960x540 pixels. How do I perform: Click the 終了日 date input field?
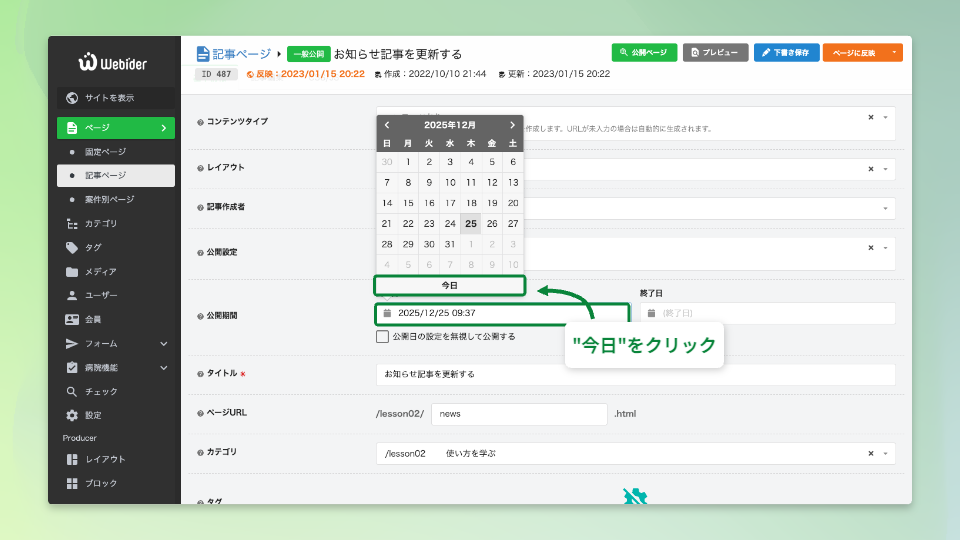[767, 313]
